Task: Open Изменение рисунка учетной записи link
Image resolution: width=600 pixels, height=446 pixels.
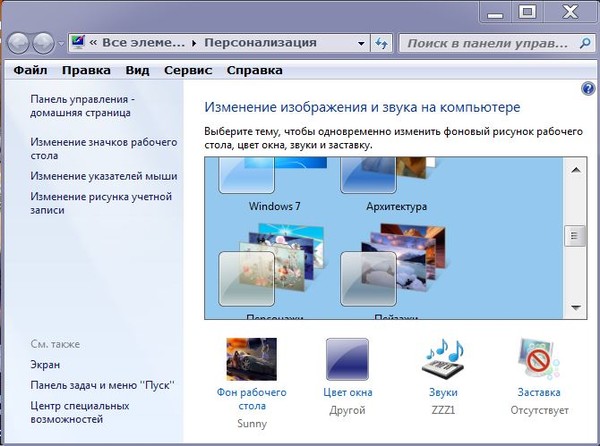Action: [101, 203]
